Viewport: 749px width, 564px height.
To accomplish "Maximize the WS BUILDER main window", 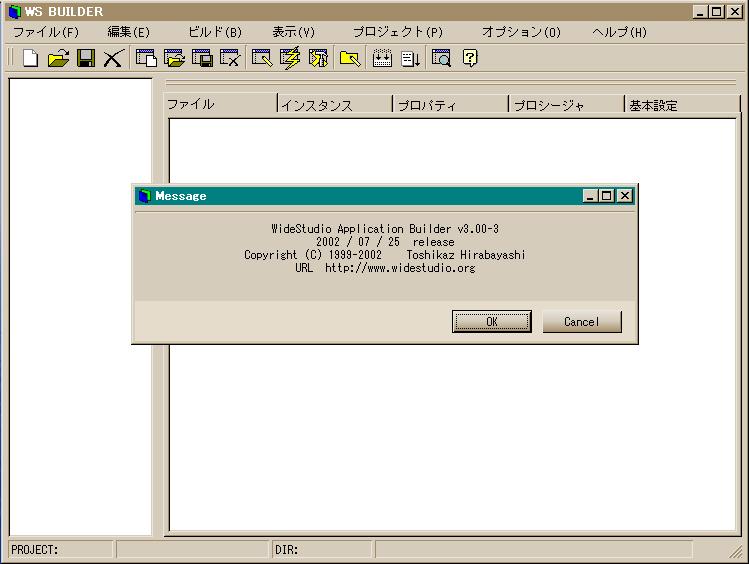I will coord(717,11).
